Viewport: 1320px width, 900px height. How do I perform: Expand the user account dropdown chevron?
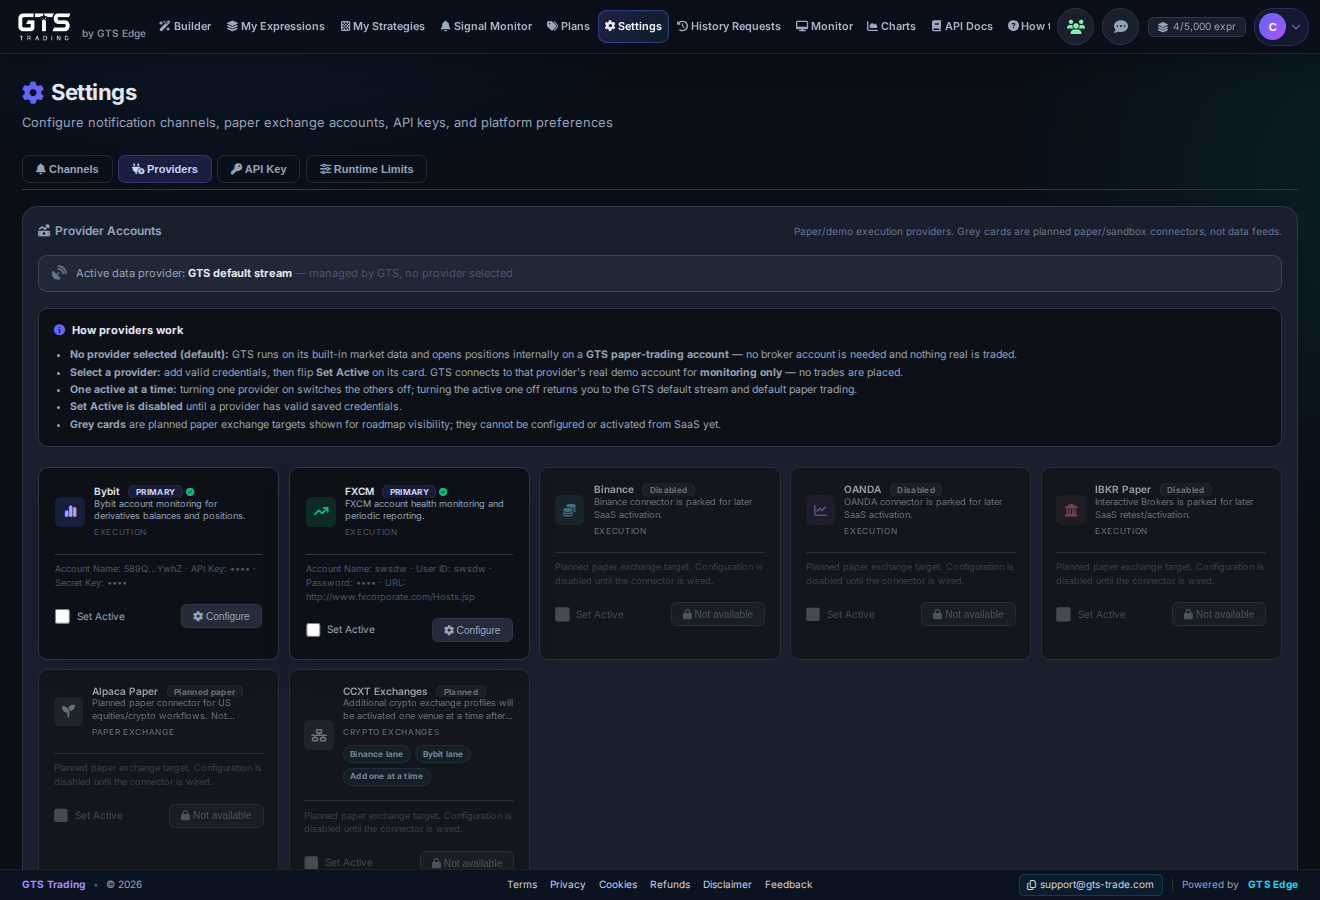1296,27
